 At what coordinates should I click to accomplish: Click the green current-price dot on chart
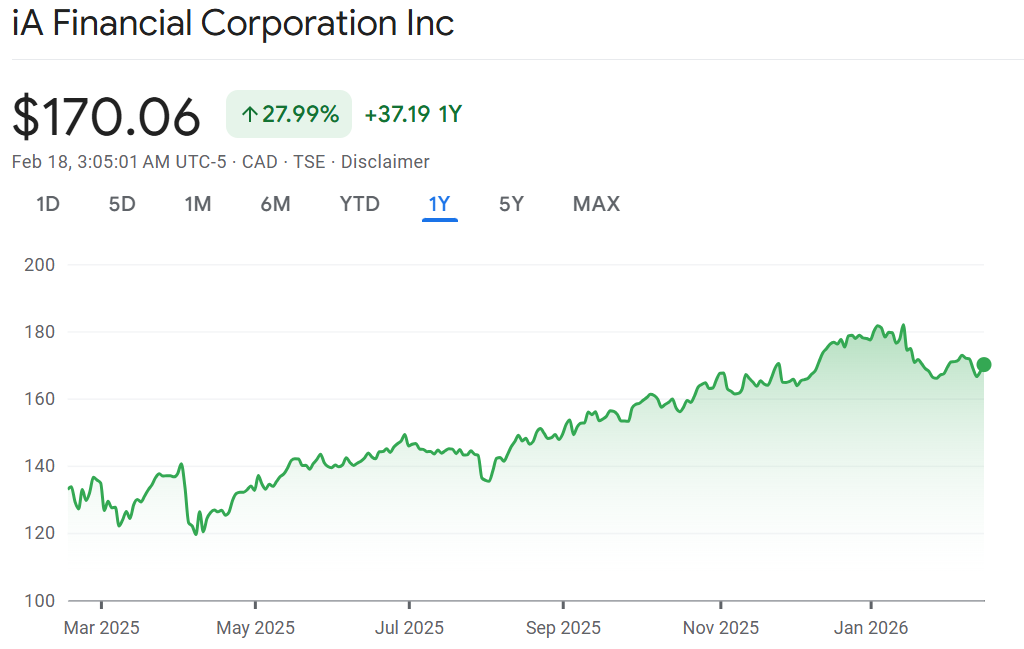tap(984, 364)
